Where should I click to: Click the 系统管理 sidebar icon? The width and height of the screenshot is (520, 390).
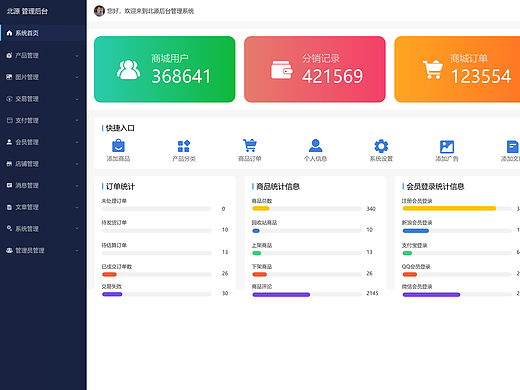(9, 228)
